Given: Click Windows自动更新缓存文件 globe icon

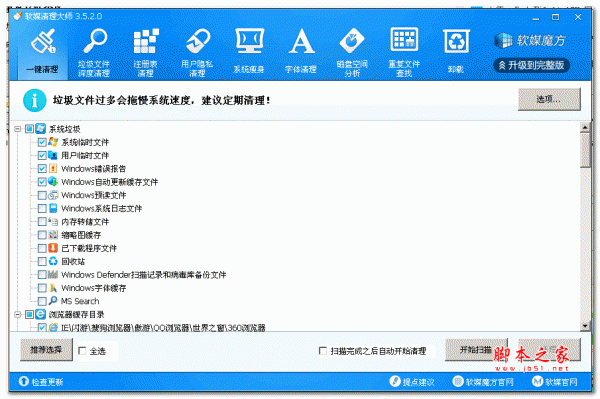Looking at the screenshot, I should [x=53, y=181].
